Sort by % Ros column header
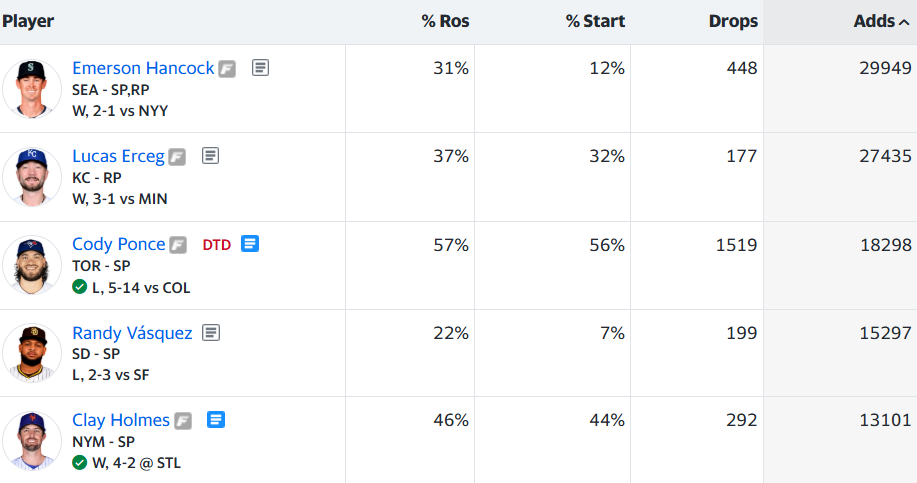Screen dimensions: 917x483 445,21
